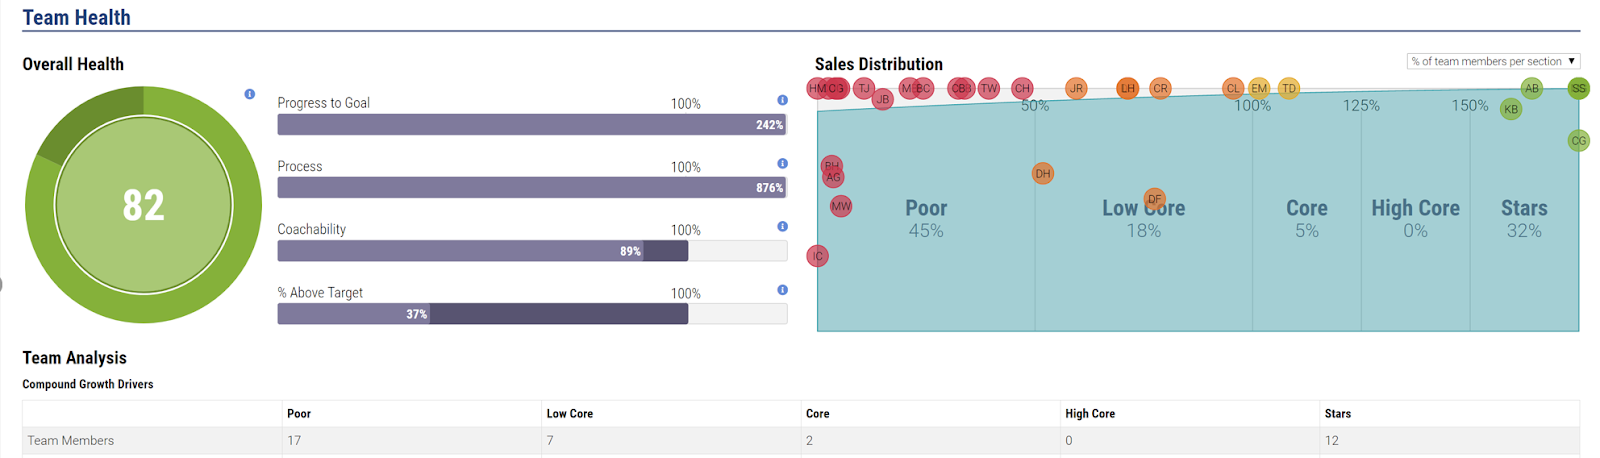The height and width of the screenshot is (458, 1600).
Task: Show the Coachability info tooltip icon
Action: [x=782, y=227]
